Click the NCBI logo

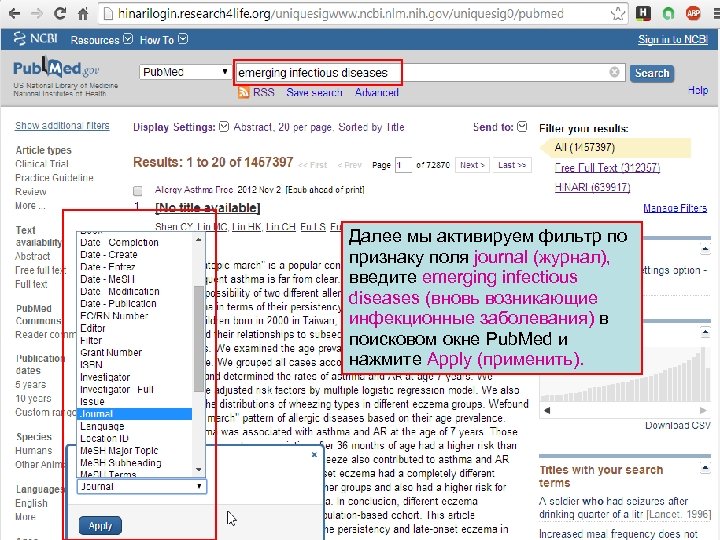(x=35, y=39)
